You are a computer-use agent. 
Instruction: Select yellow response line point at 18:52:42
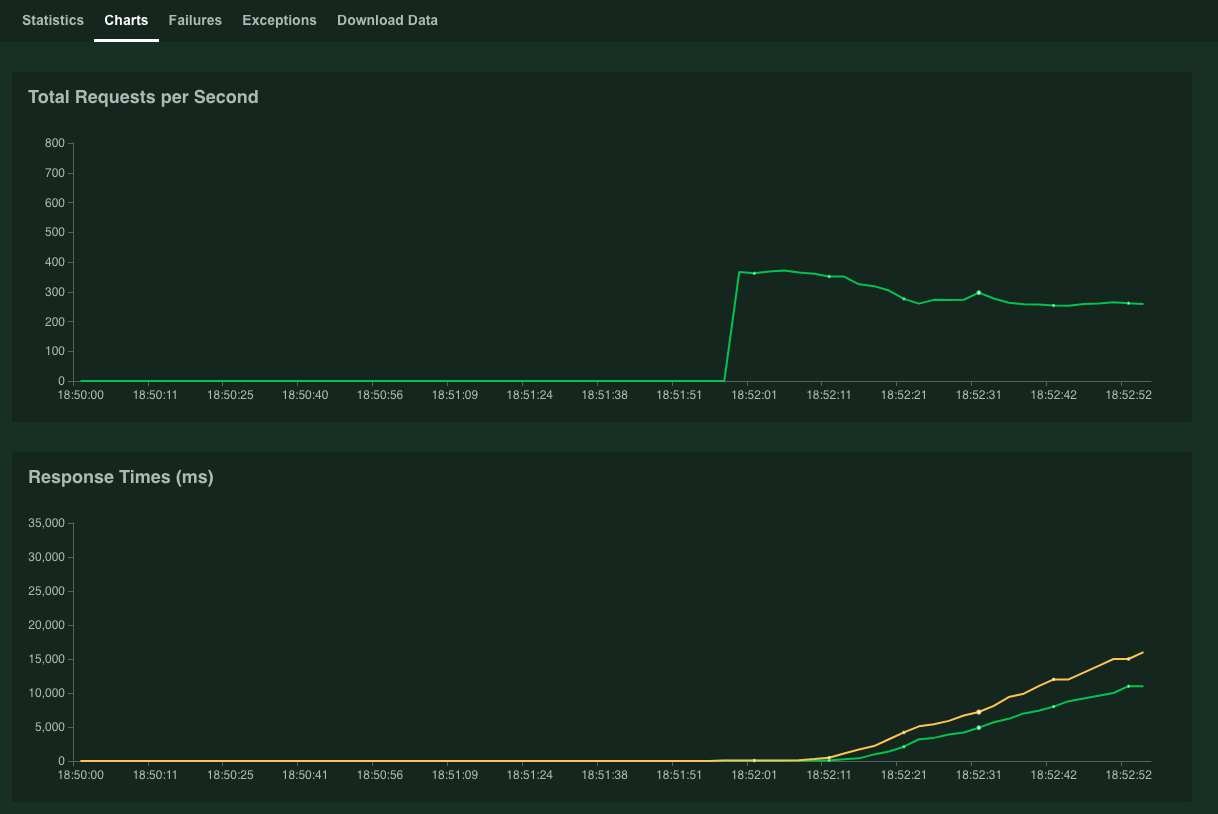click(x=1053, y=679)
